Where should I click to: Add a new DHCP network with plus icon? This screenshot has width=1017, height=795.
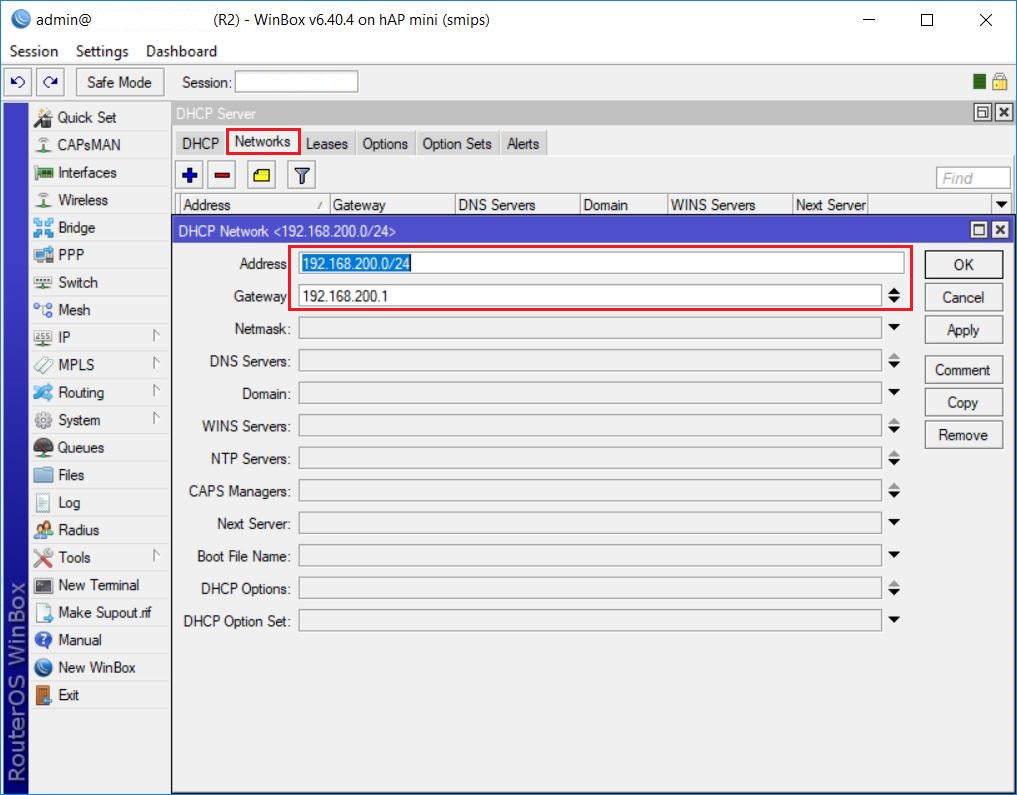click(189, 175)
